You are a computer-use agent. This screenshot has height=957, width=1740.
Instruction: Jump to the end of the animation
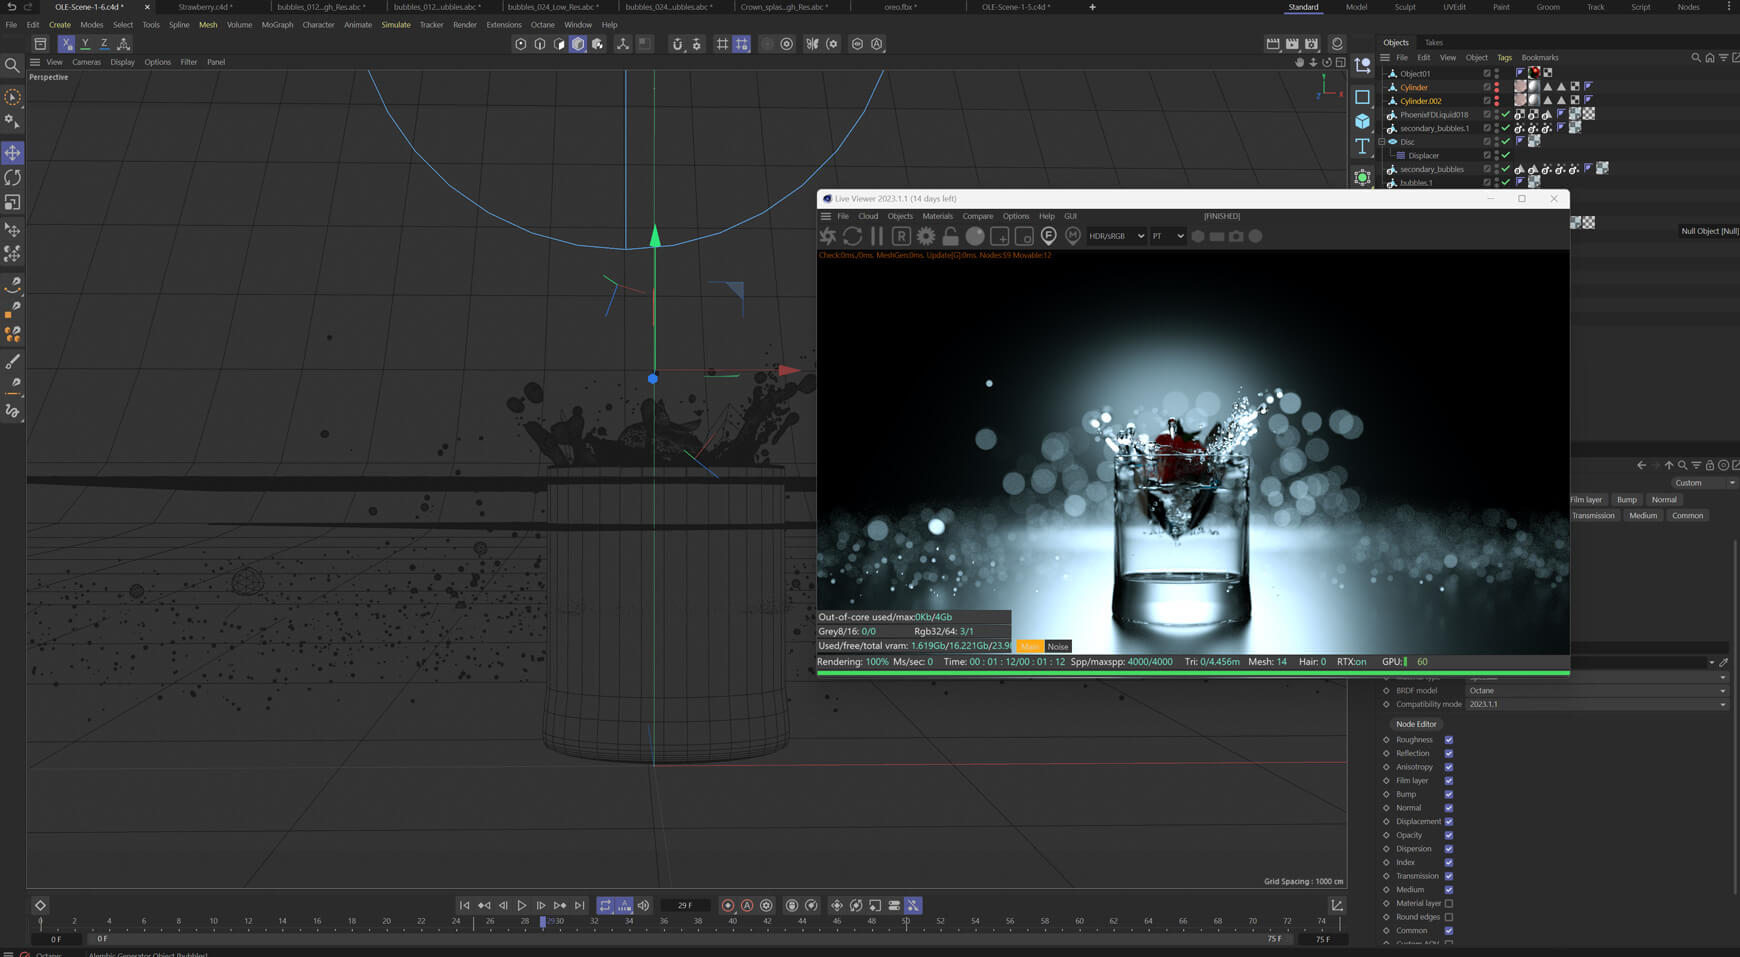[580, 906]
